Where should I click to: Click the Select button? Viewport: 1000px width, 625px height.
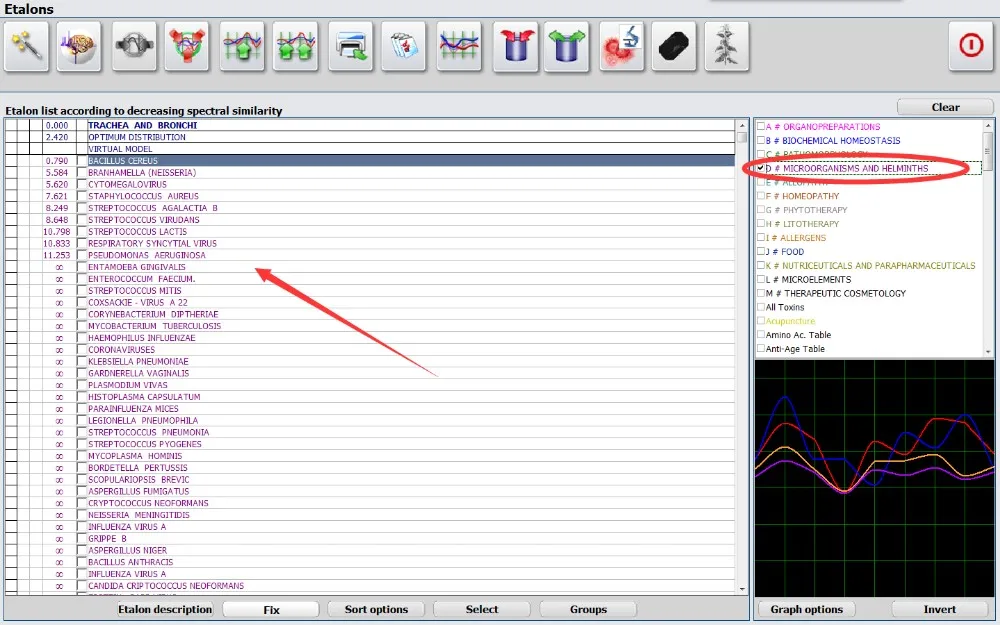tap(482, 609)
